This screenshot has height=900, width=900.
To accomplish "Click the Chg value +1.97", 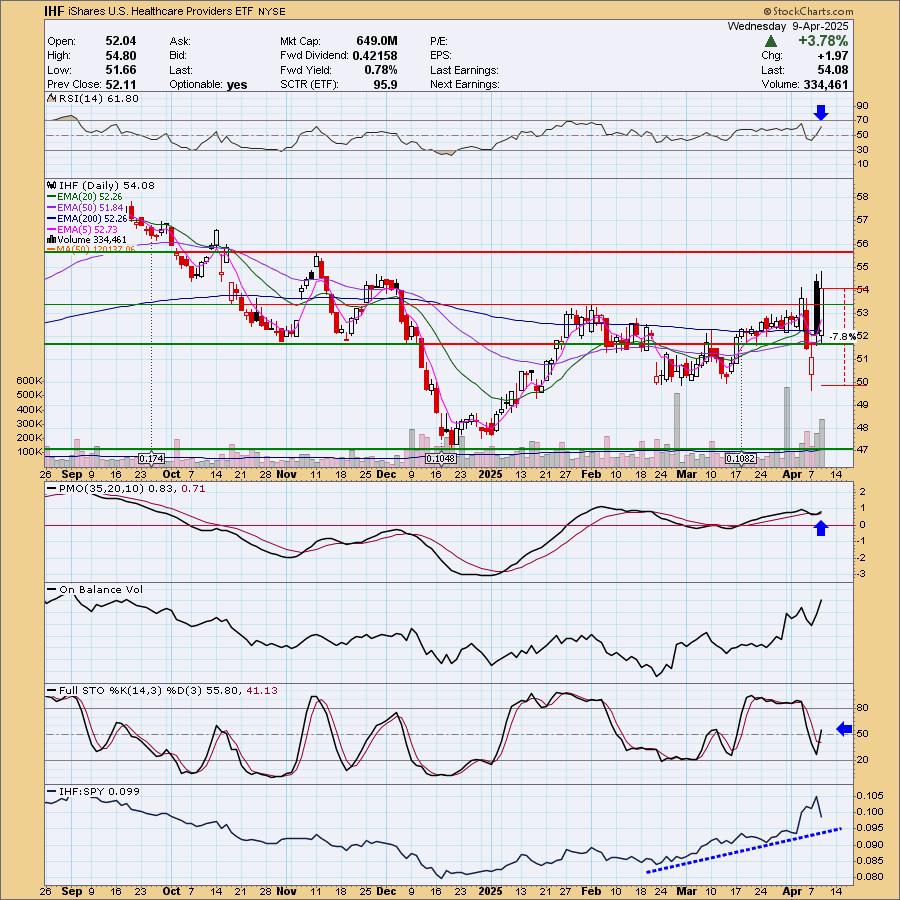I will [x=833, y=56].
